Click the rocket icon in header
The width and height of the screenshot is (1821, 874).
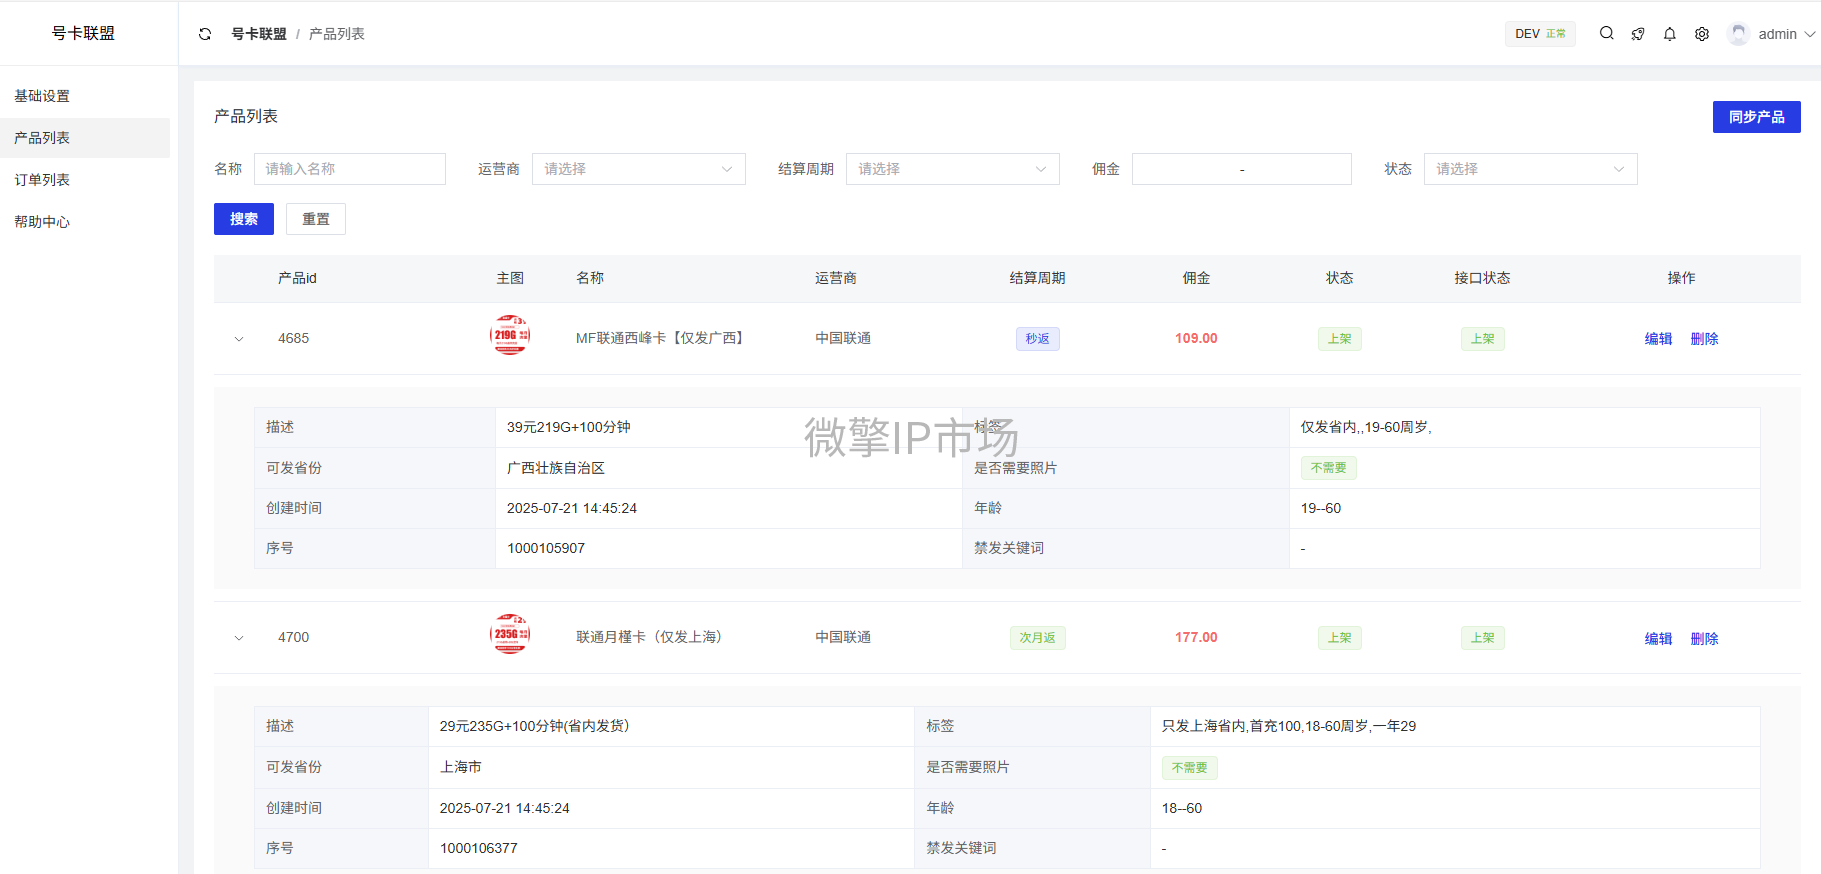click(1638, 34)
